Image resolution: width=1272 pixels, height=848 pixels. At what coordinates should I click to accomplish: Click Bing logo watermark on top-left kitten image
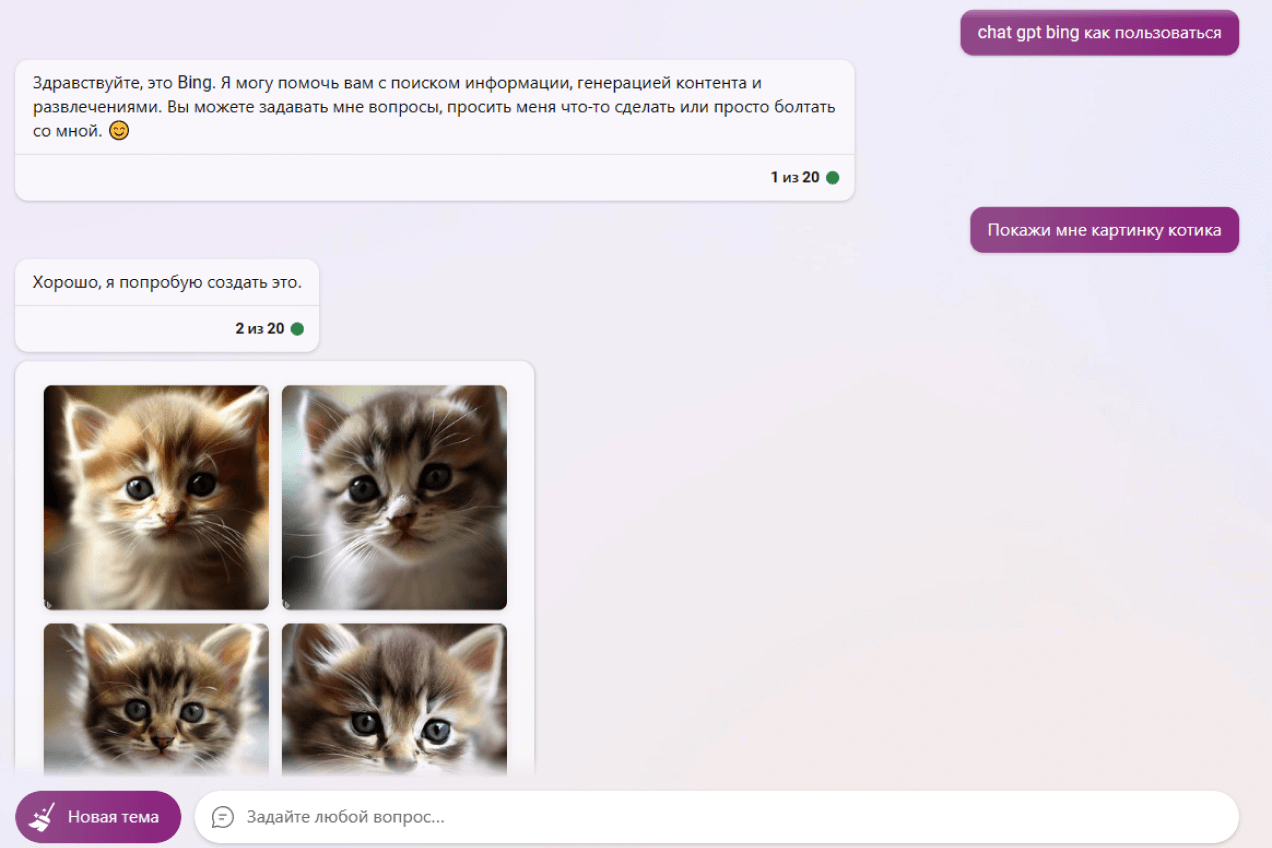[x=48, y=604]
